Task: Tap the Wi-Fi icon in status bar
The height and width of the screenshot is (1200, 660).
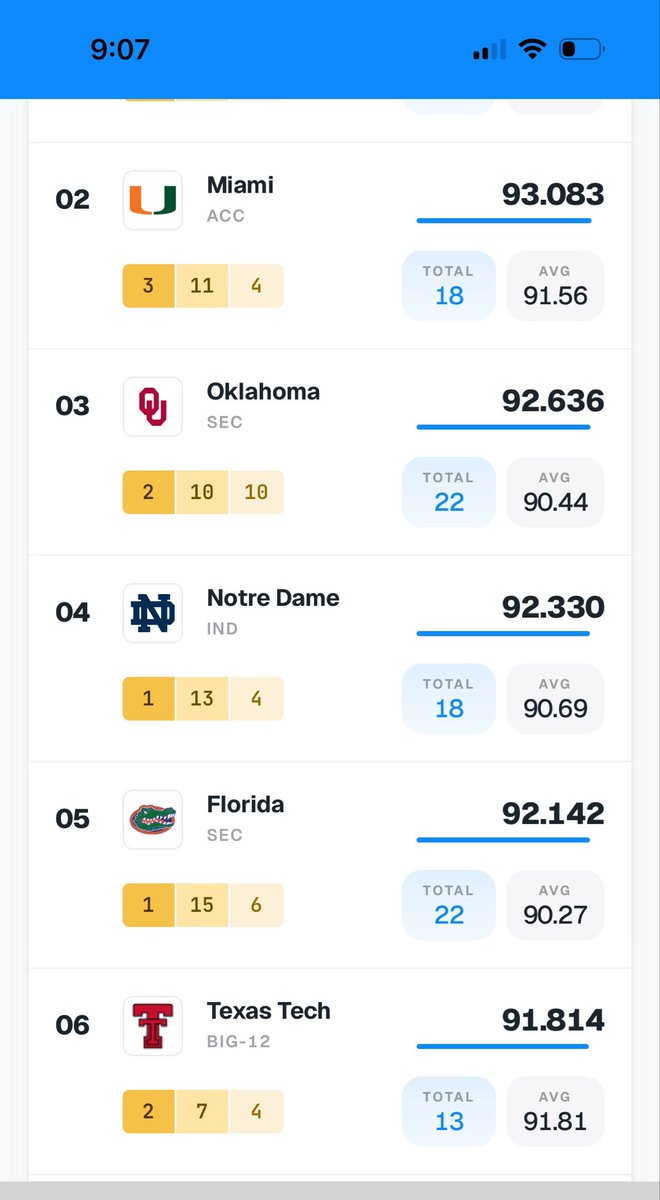Action: (x=532, y=49)
